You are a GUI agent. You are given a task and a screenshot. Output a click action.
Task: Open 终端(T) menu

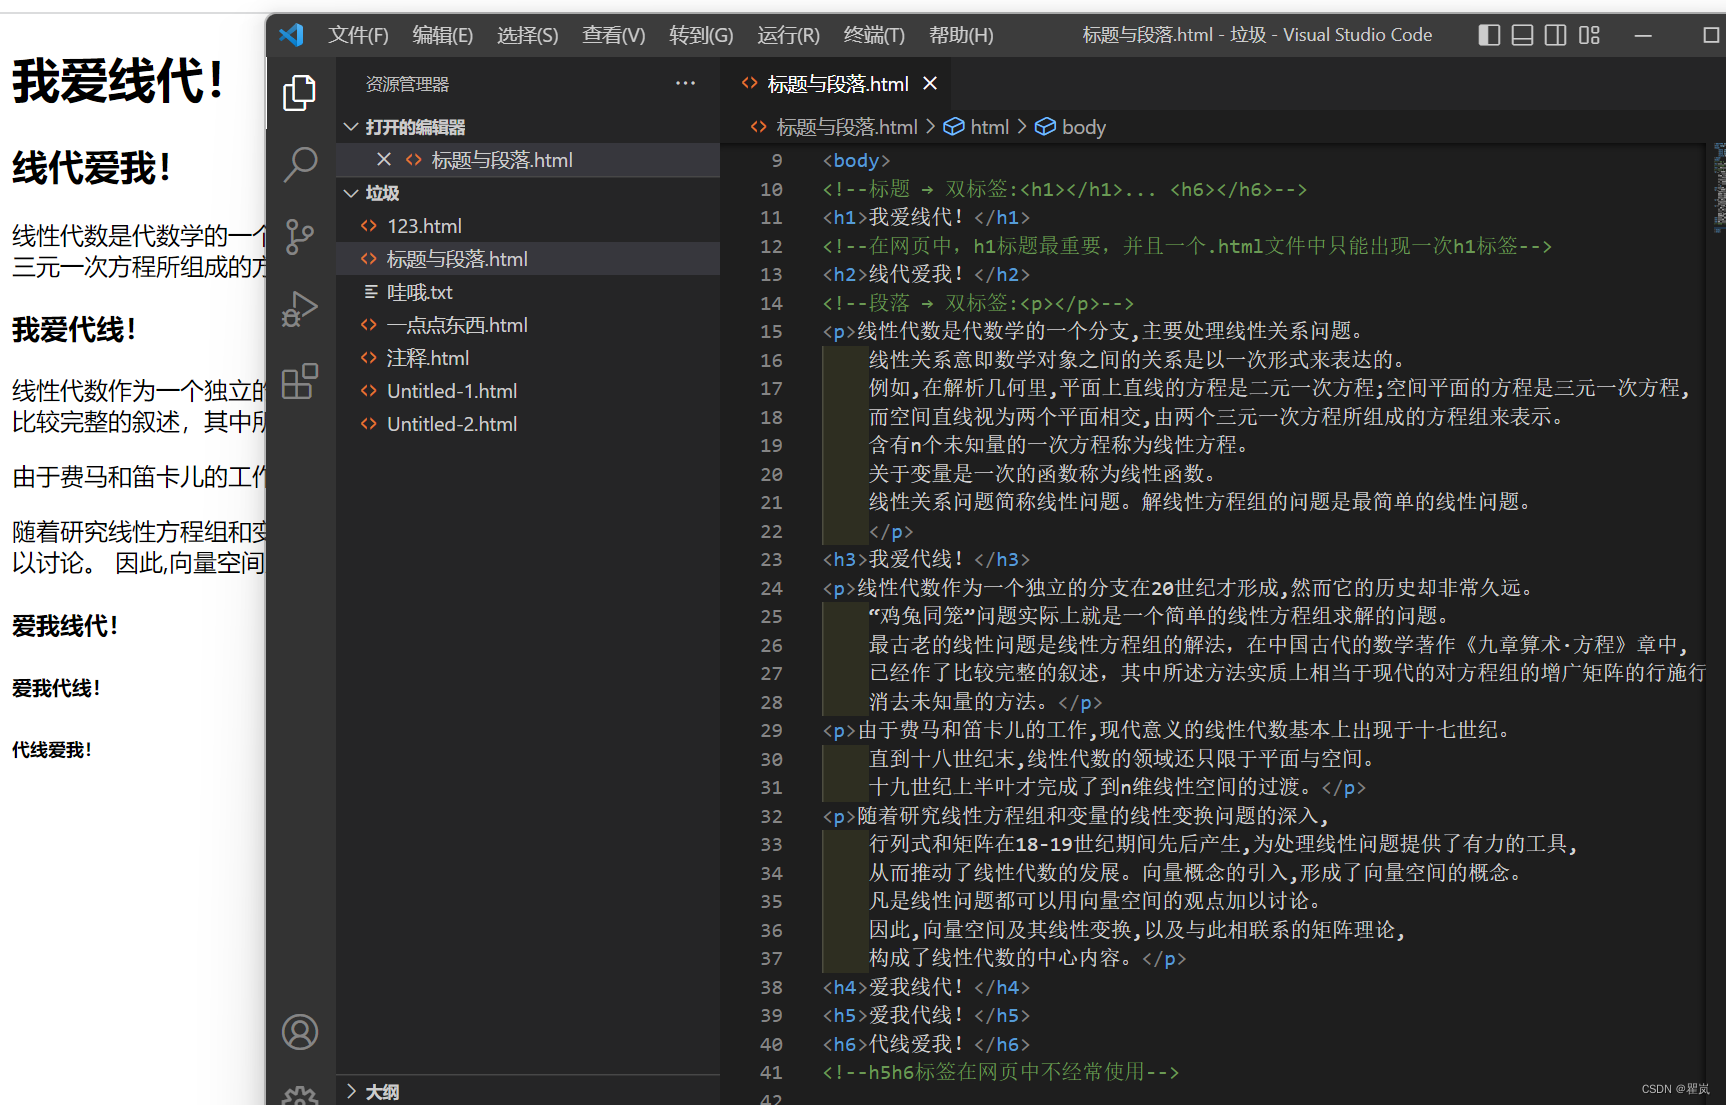[x=874, y=35]
